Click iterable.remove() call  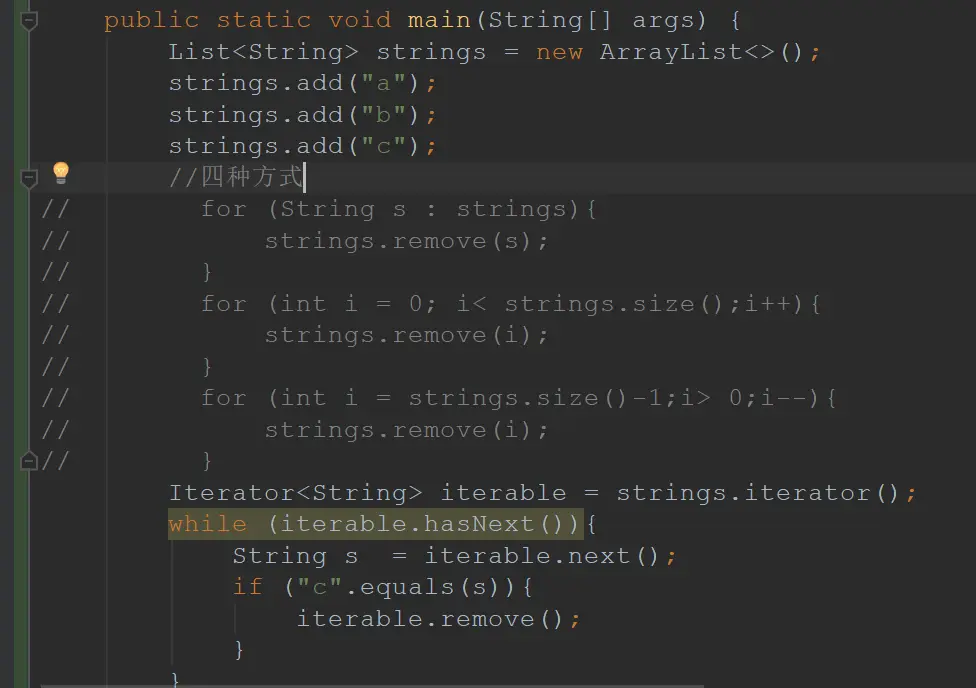pos(438,619)
